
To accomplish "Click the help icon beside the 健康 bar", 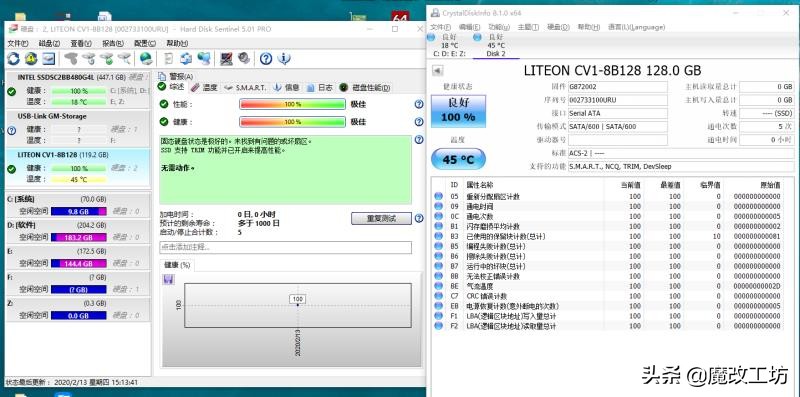I will click(419, 122).
